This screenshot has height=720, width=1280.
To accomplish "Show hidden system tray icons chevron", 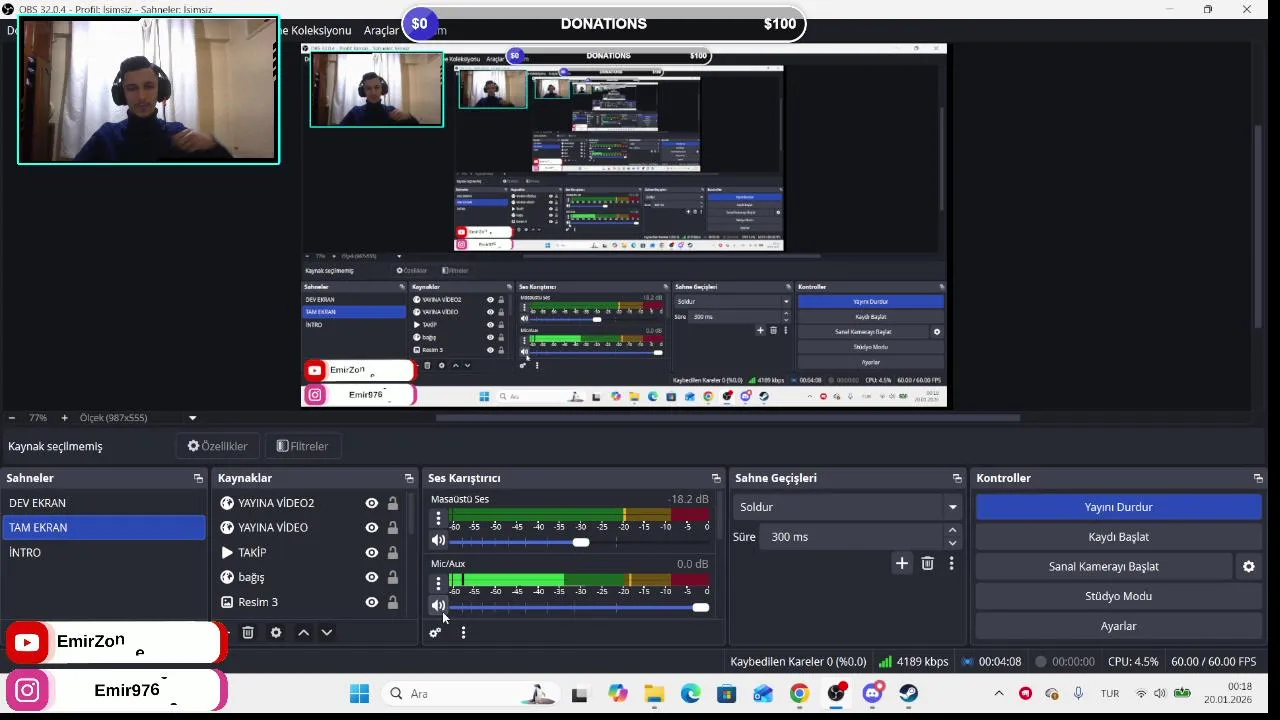I will (x=998, y=693).
